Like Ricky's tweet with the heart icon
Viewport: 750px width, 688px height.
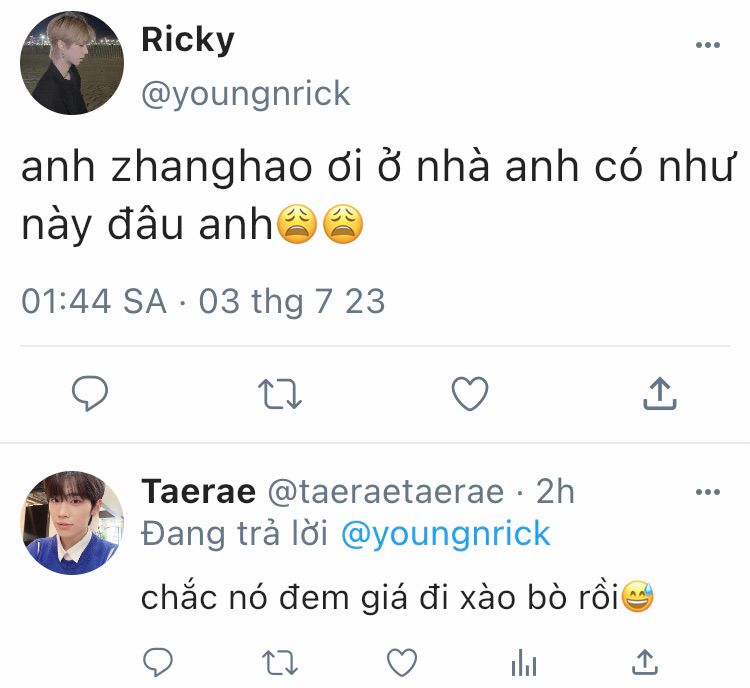click(x=470, y=394)
